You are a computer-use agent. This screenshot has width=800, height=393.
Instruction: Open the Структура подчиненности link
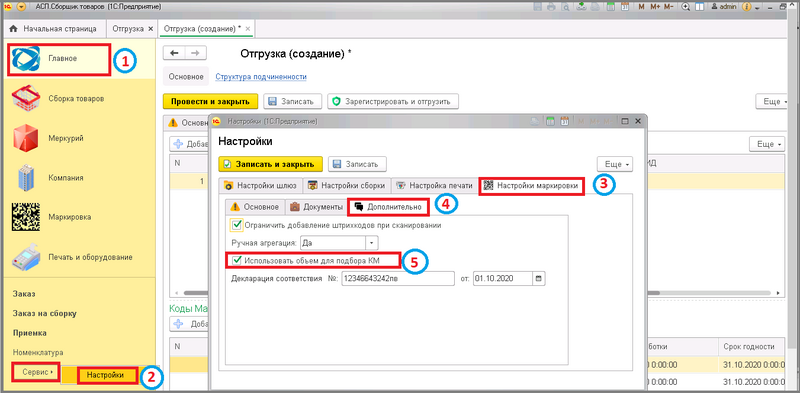261,77
